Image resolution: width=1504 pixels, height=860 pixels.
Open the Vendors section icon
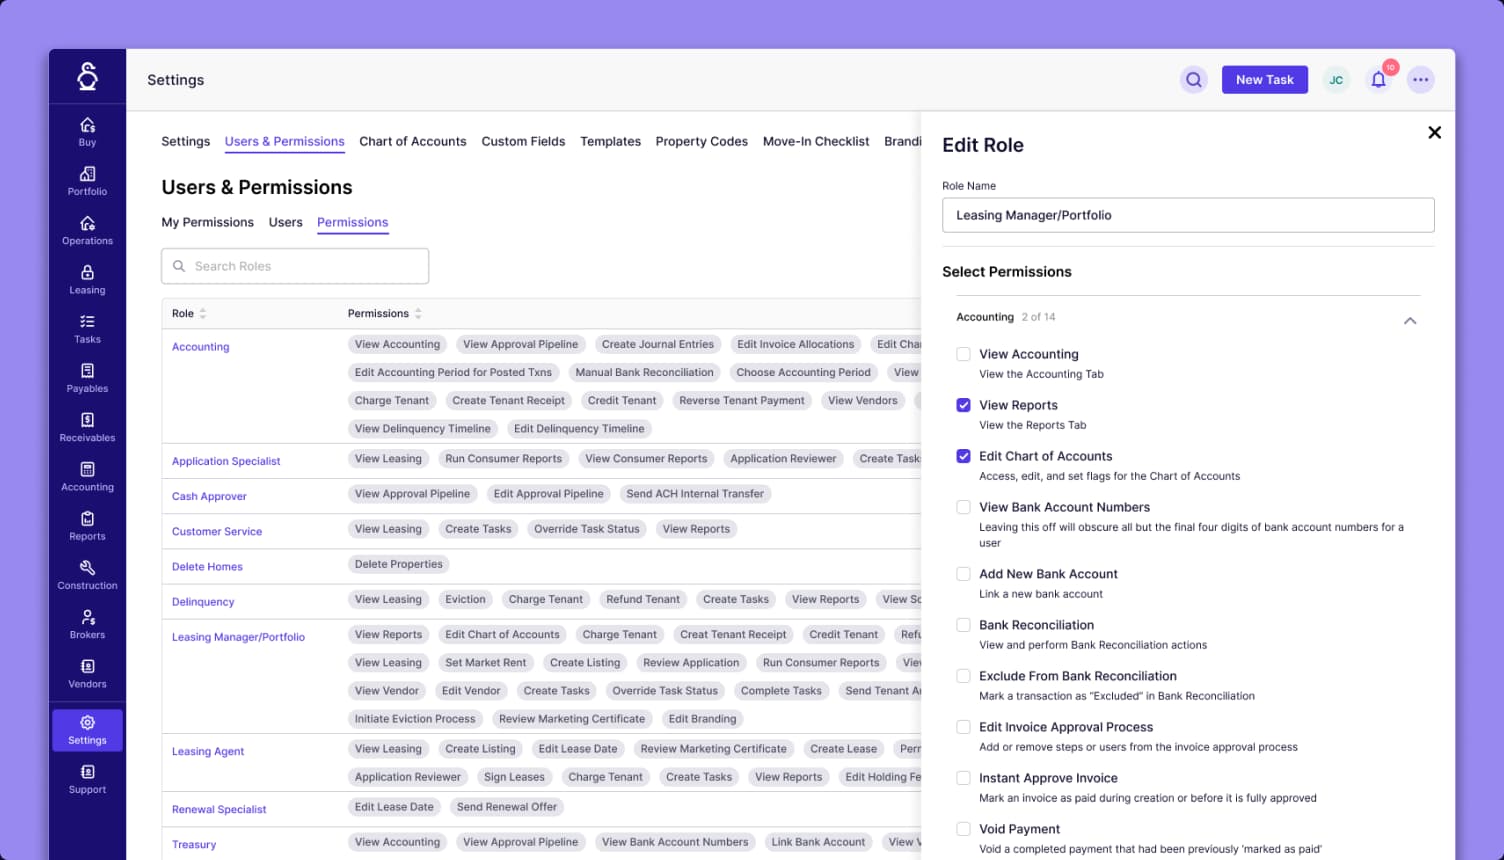[87, 672]
